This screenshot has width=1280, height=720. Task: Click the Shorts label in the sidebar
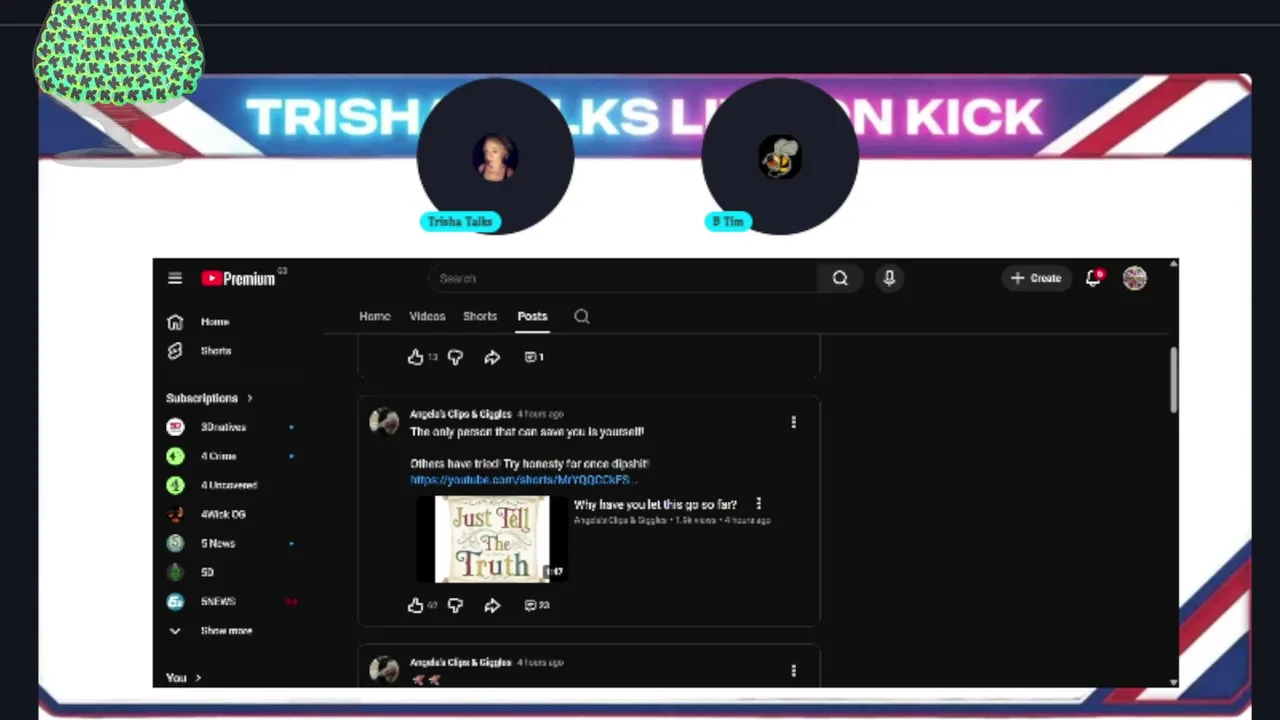pyautogui.click(x=216, y=351)
